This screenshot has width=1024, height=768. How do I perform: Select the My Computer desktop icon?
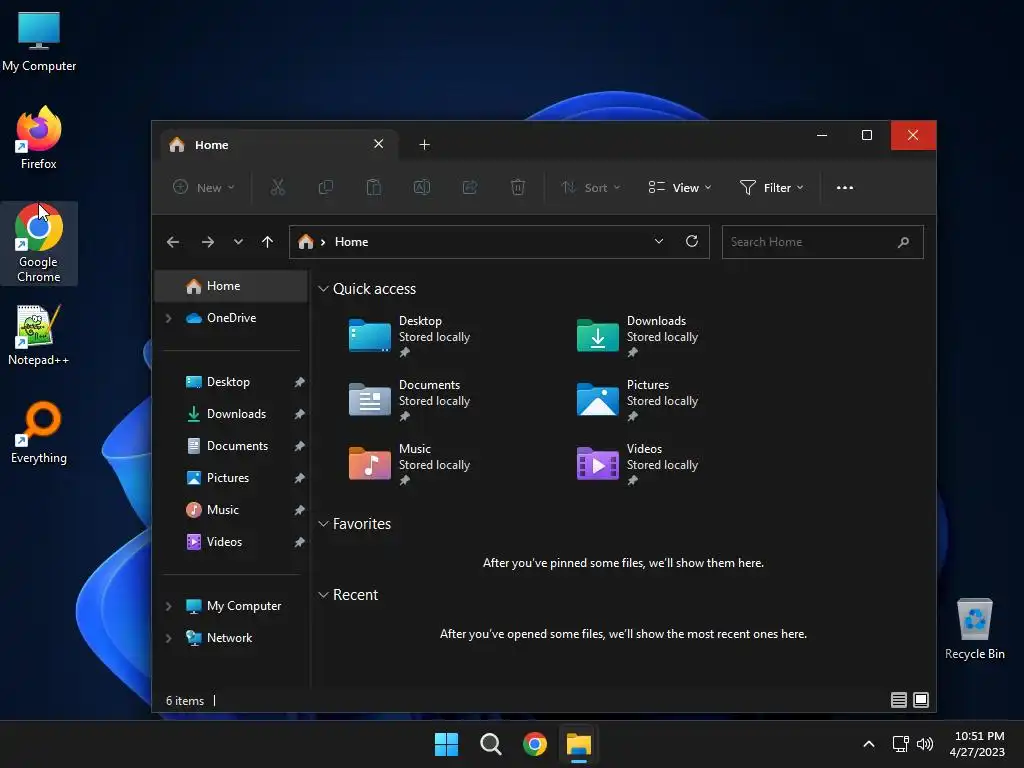(x=39, y=40)
